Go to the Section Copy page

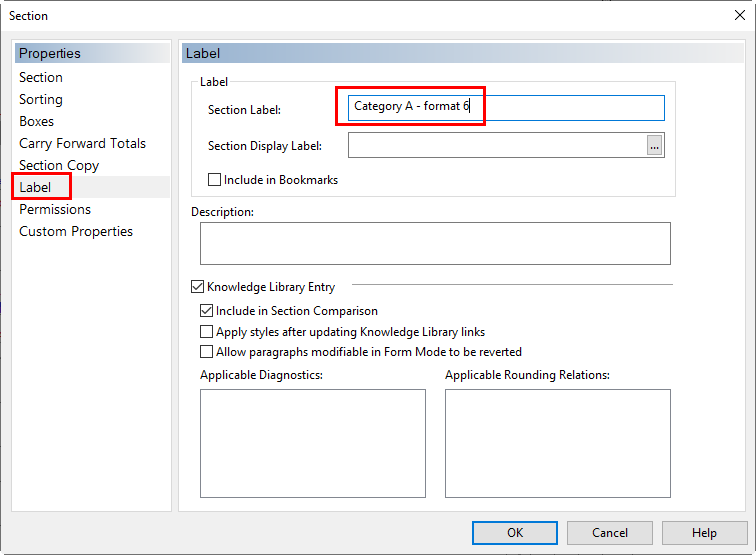coord(59,165)
